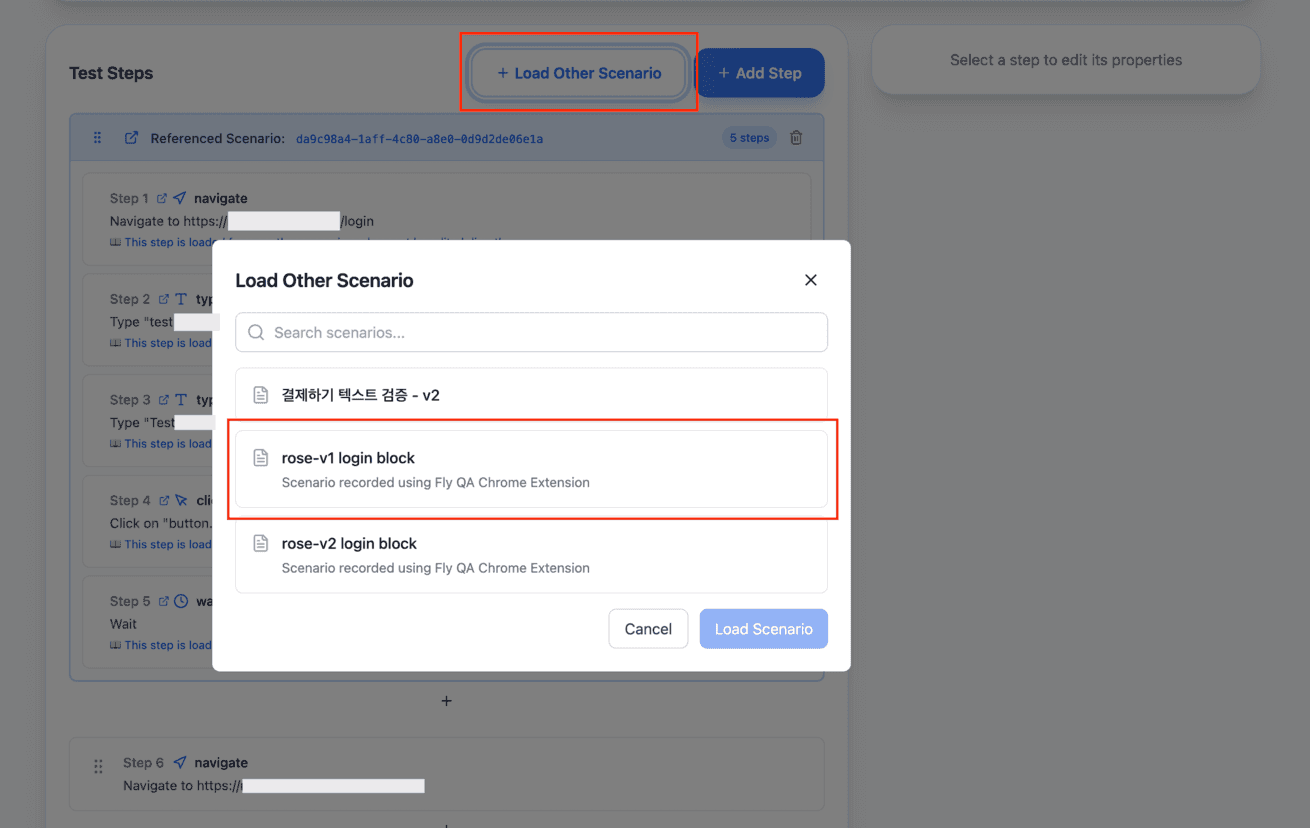The width and height of the screenshot is (1310, 828).
Task: Click Step 4 external link icon
Action: tap(163, 500)
